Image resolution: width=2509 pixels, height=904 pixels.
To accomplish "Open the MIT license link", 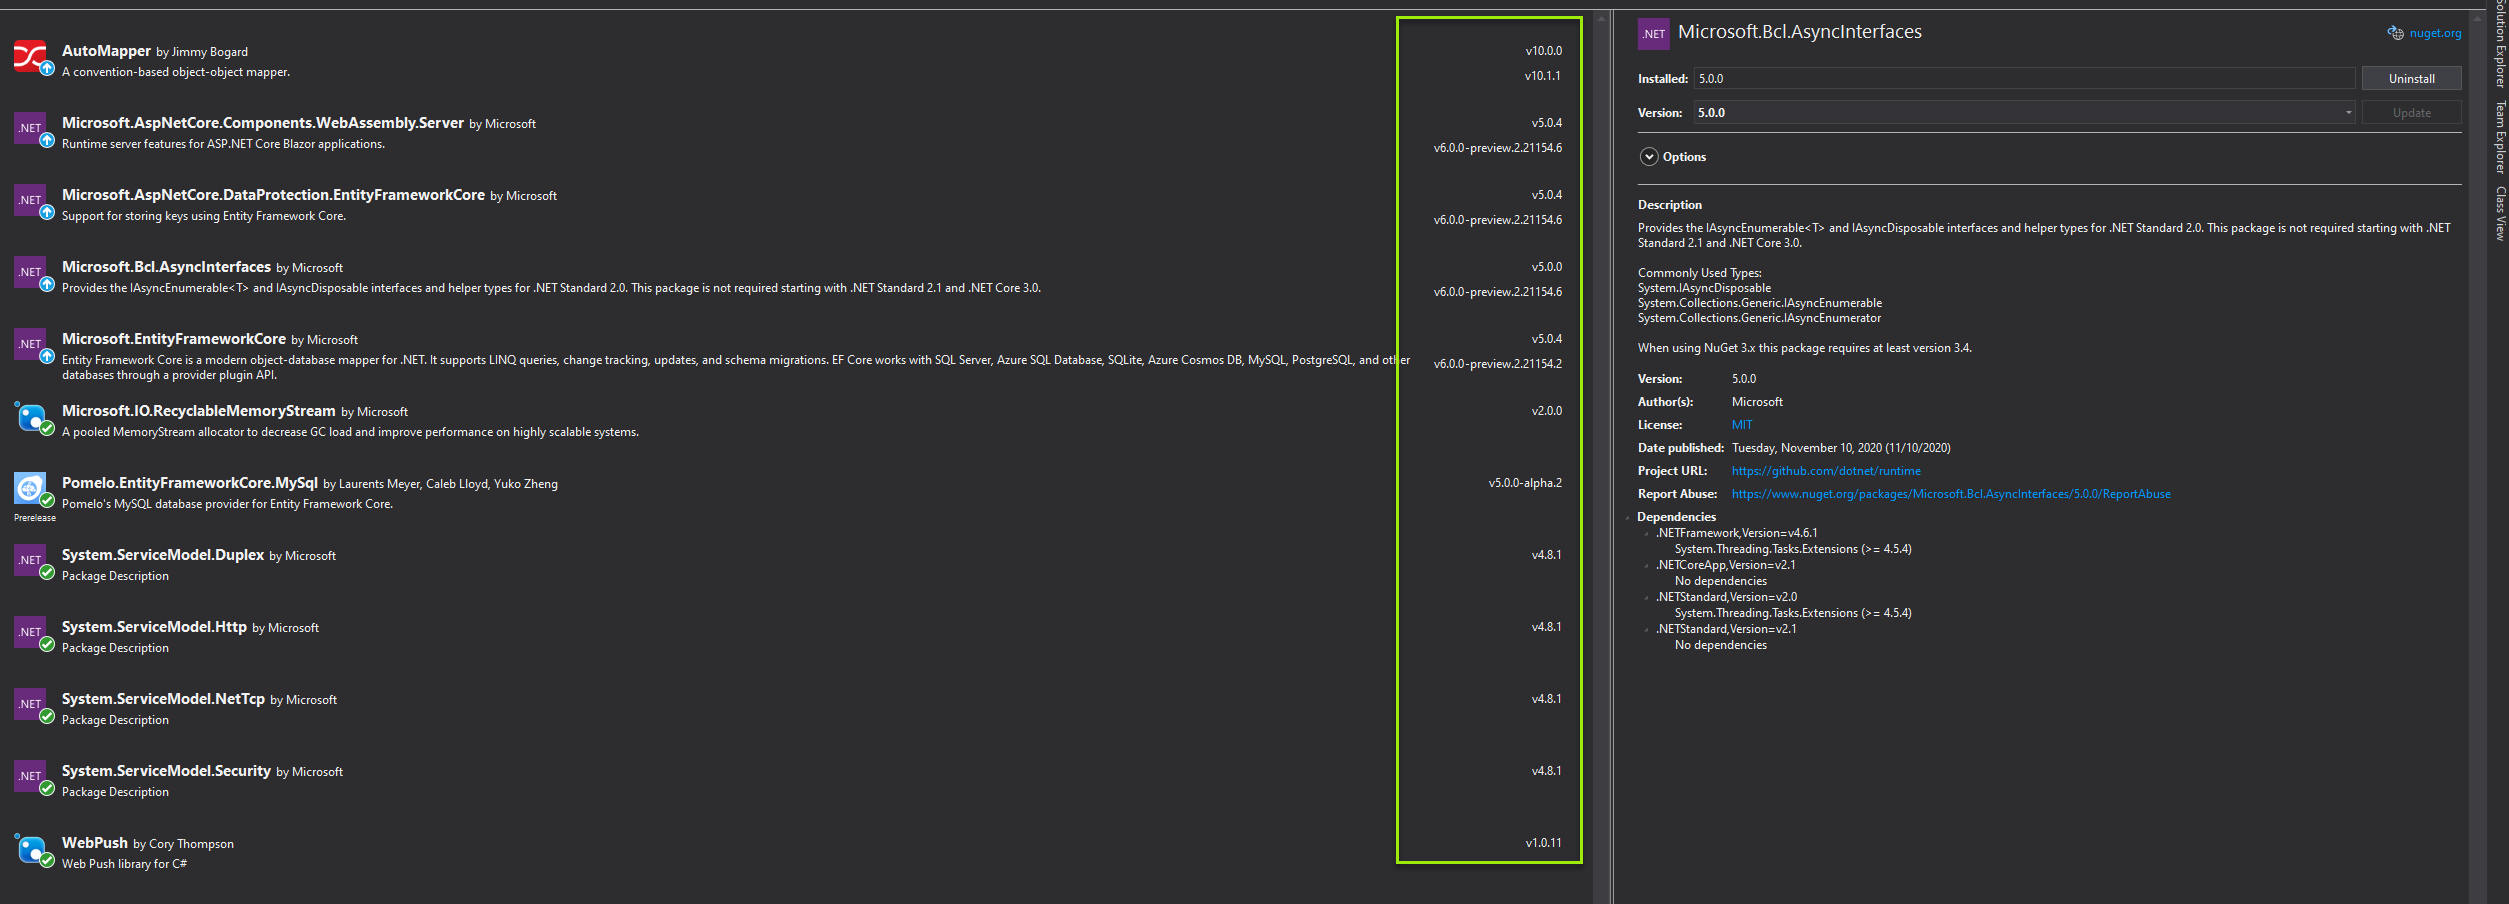I will tap(1741, 424).
